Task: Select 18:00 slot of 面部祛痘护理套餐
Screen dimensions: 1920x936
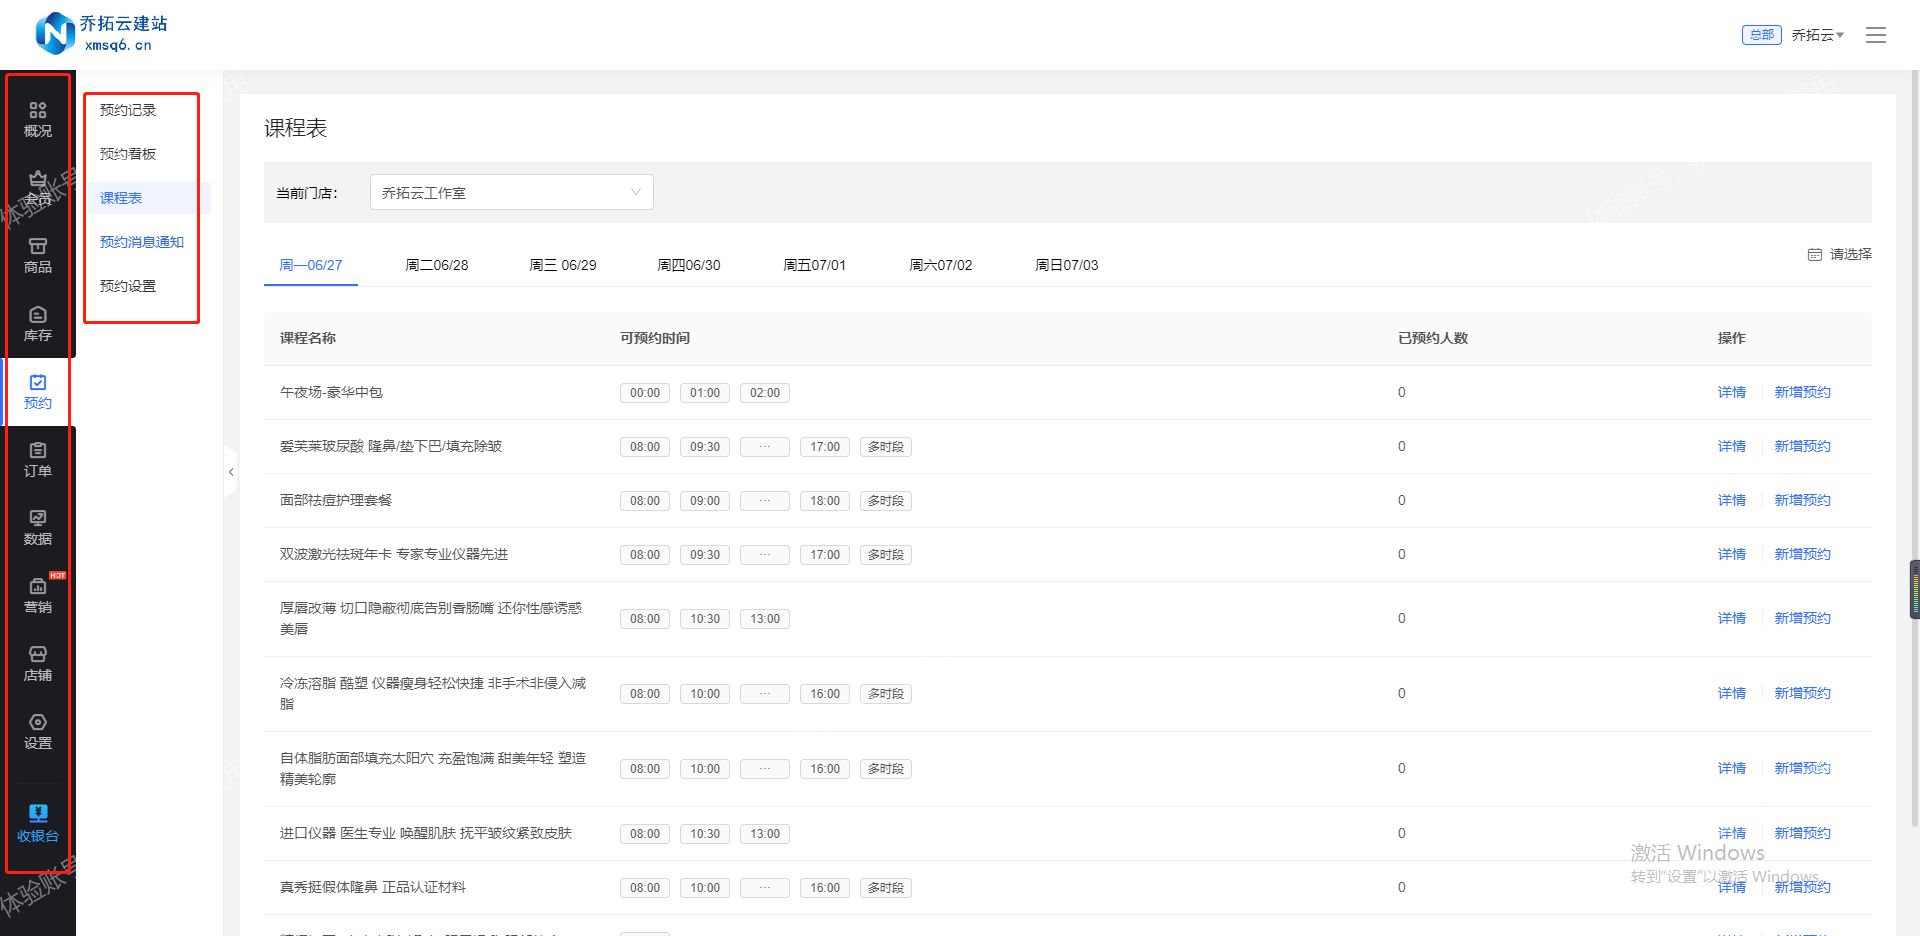Action: point(825,501)
